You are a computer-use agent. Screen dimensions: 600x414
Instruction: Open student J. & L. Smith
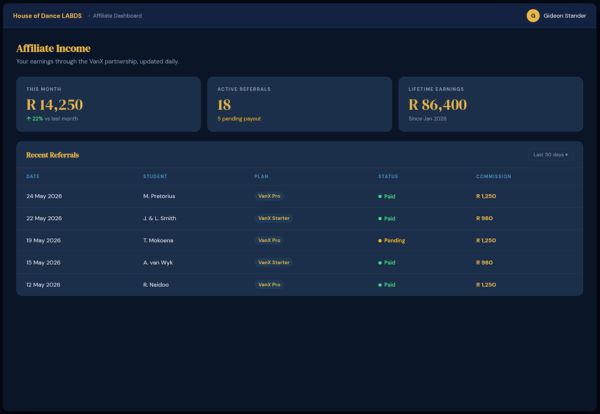tap(160, 218)
